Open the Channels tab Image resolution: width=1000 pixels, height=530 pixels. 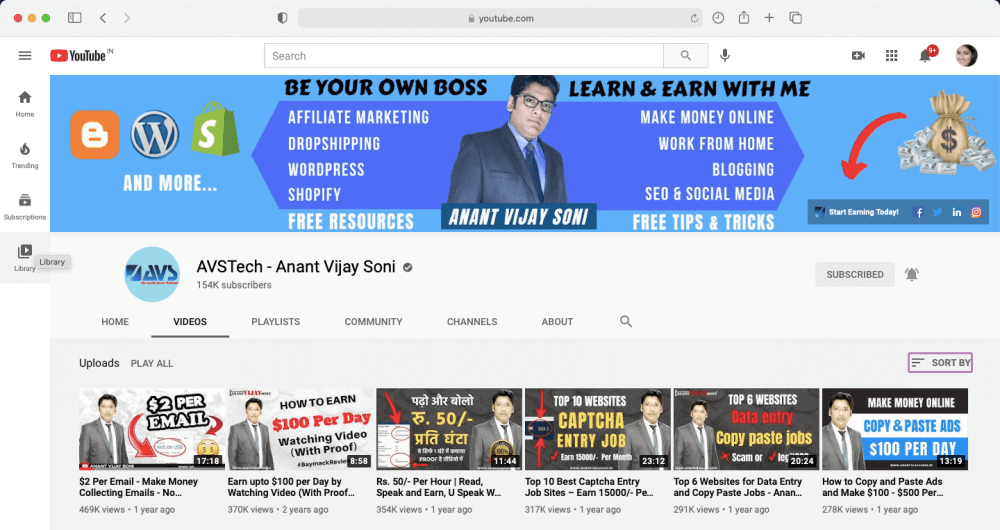point(472,321)
